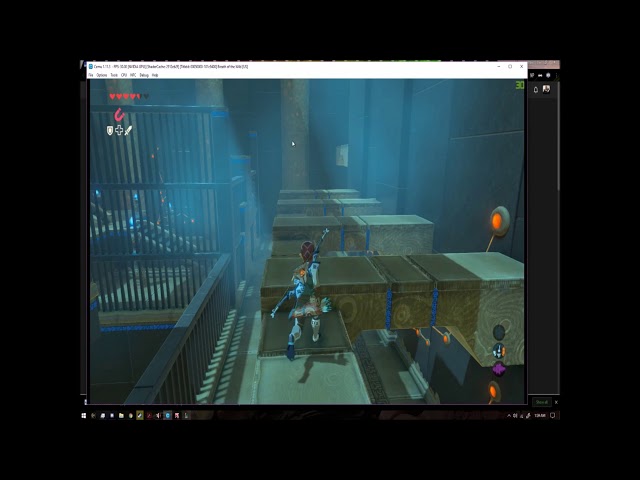Click the speaker volume icon in system tray

[x=515, y=416]
